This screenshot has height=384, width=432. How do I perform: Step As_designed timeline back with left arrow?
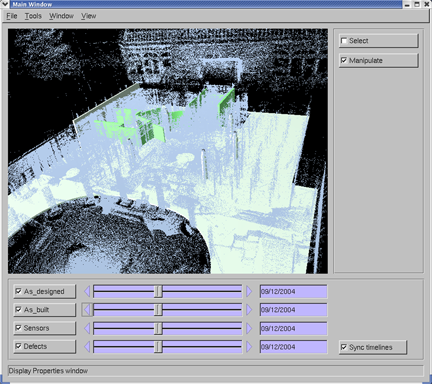pyautogui.click(x=87, y=292)
